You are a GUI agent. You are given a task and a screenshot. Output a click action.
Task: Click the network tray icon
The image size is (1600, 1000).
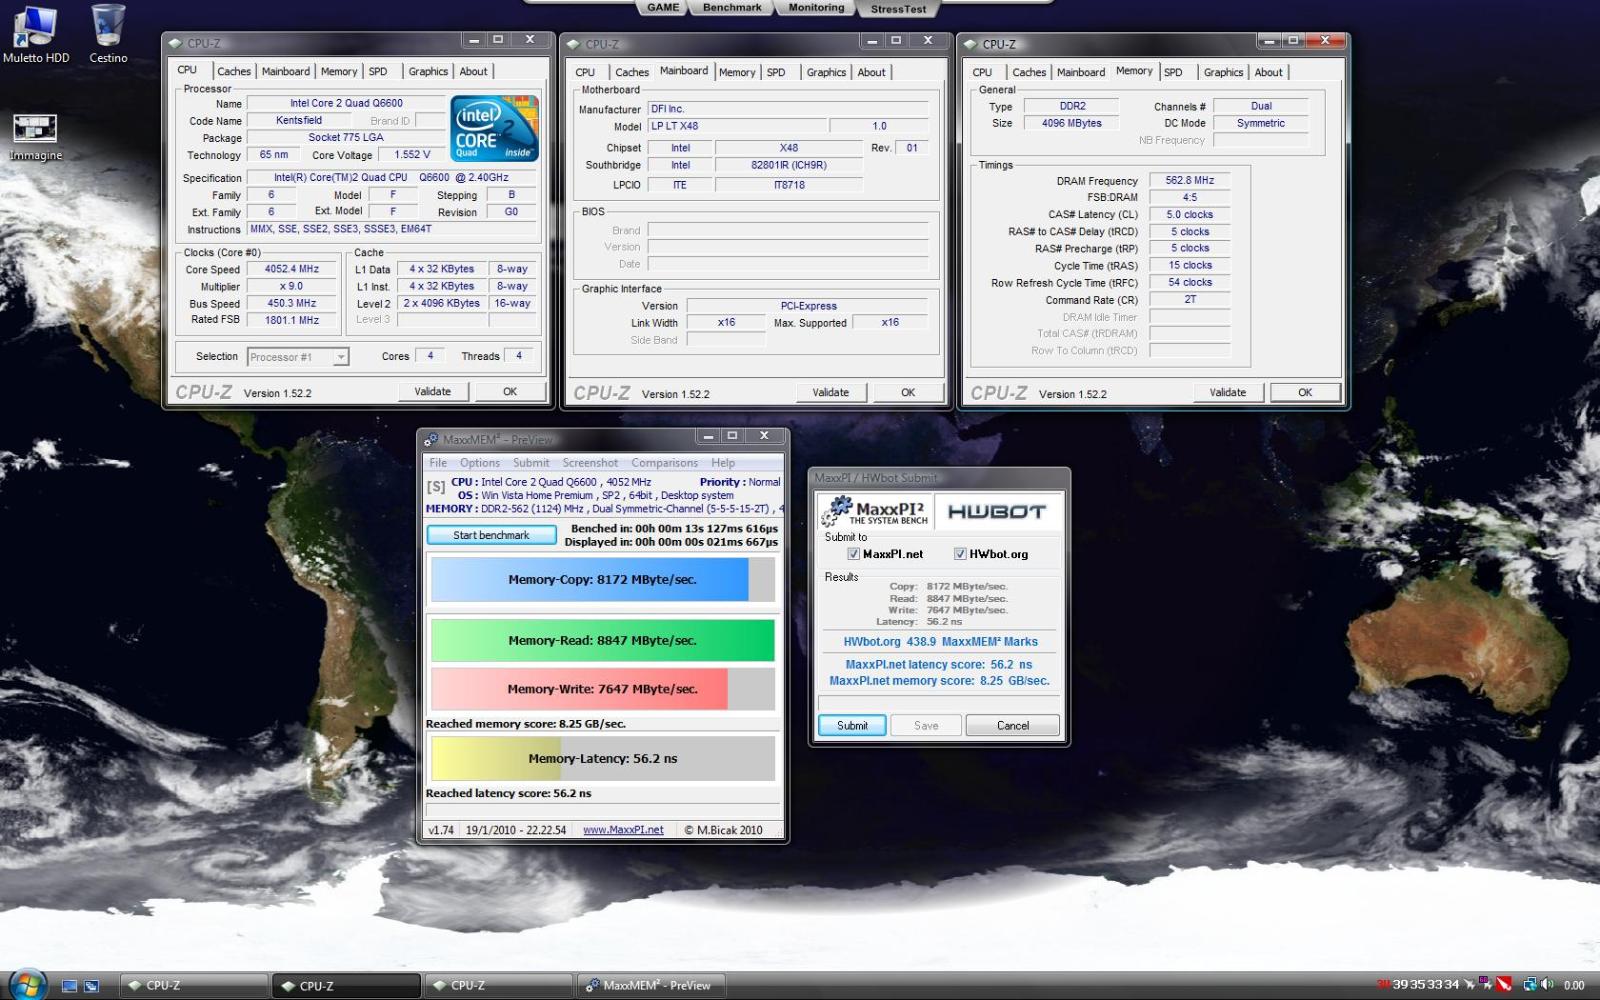[x=1530, y=985]
